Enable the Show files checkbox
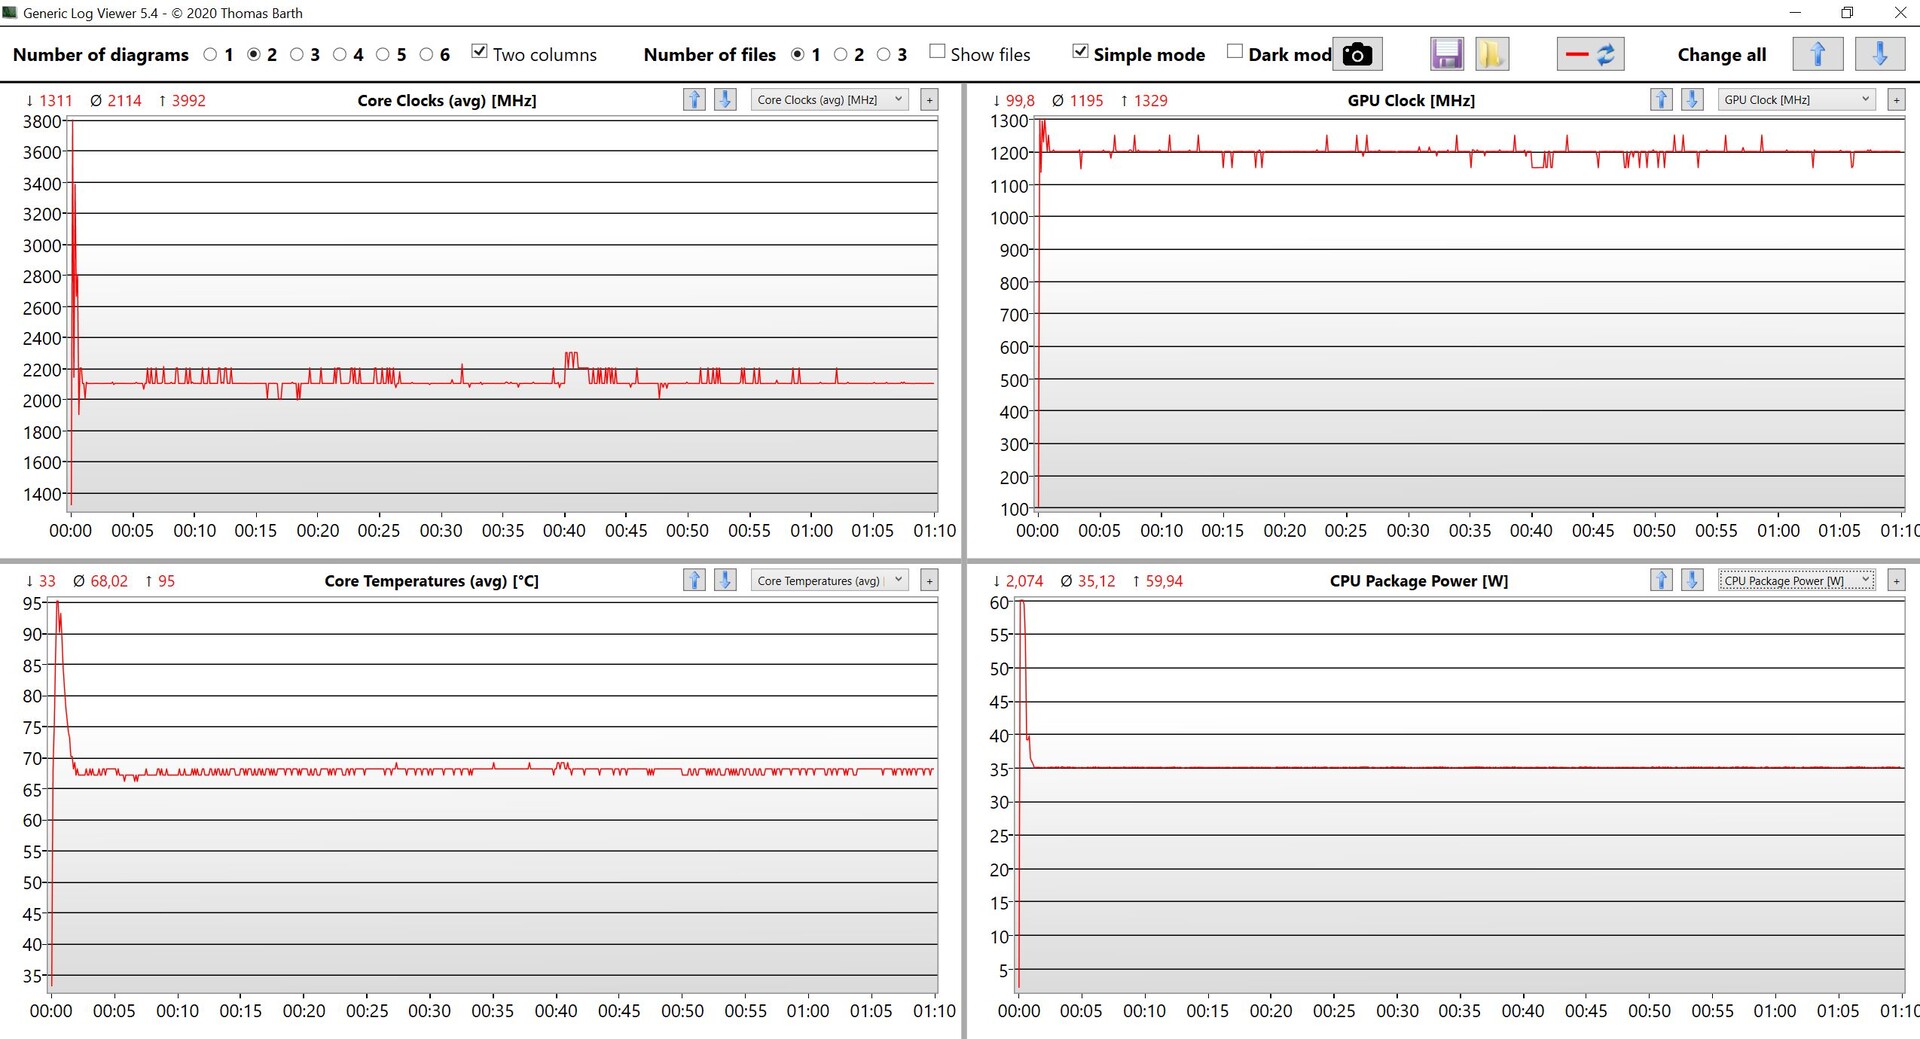The image size is (1920, 1039). (x=937, y=52)
